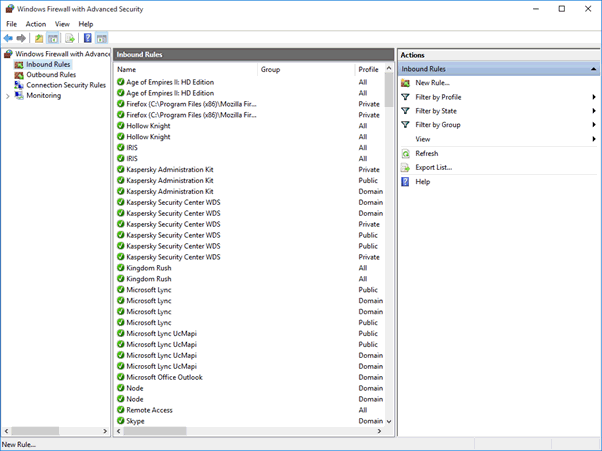The width and height of the screenshot is (602, 451).
Task: Open the Filter by Group submenu arrow
Action: click(x=594, y=125)
